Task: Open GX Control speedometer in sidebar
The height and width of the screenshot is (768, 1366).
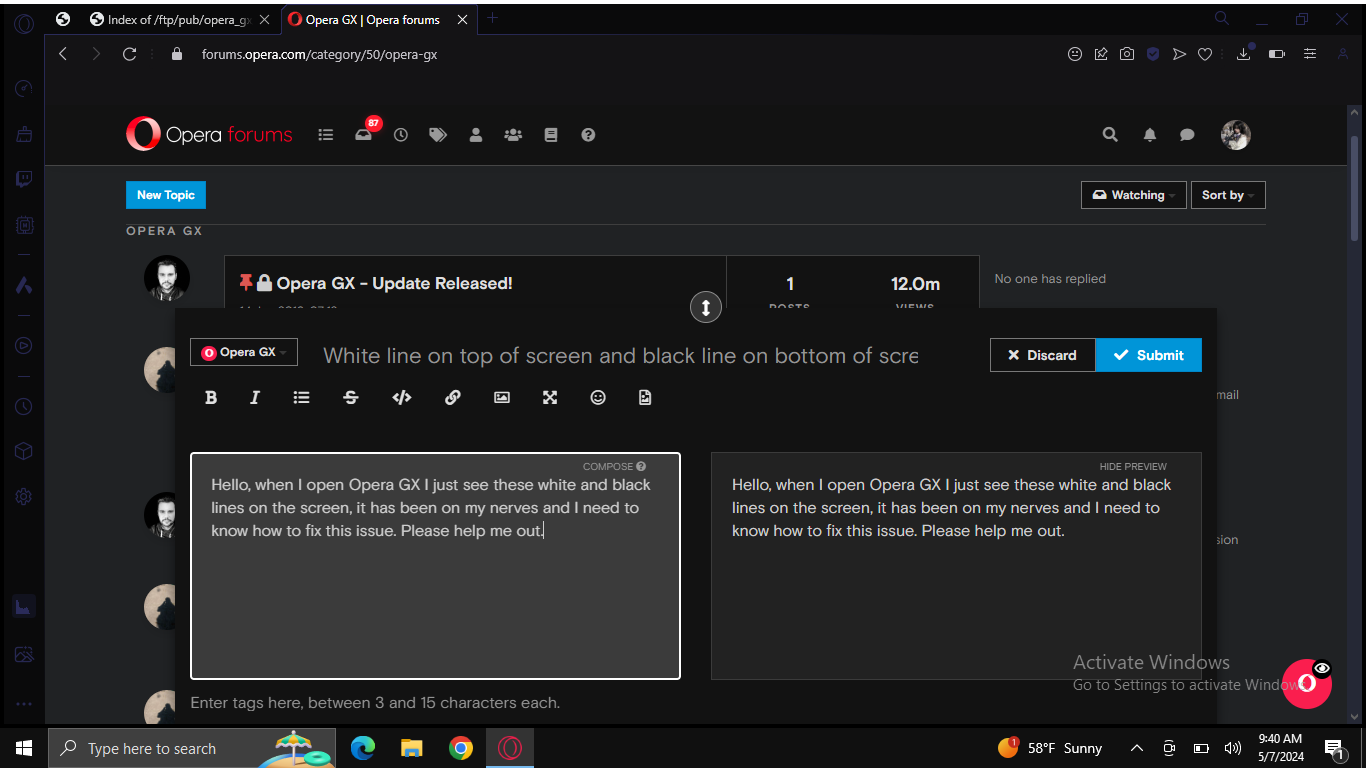Action: point(24,89)
